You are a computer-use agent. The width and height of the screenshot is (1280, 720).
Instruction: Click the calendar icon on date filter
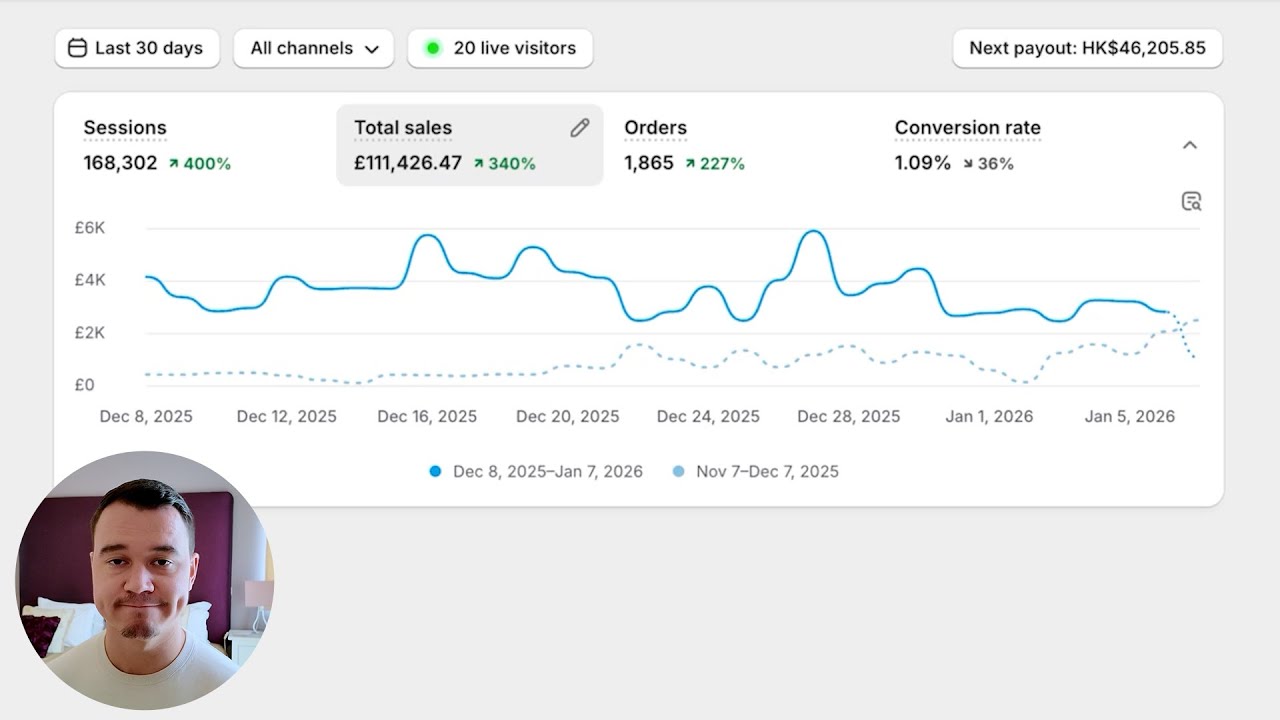click(77, 48)
